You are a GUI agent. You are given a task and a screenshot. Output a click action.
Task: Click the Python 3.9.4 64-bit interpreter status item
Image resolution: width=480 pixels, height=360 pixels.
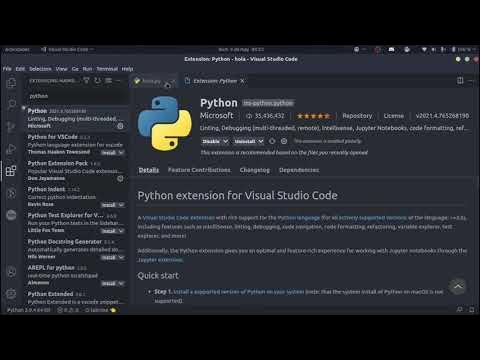29,310
